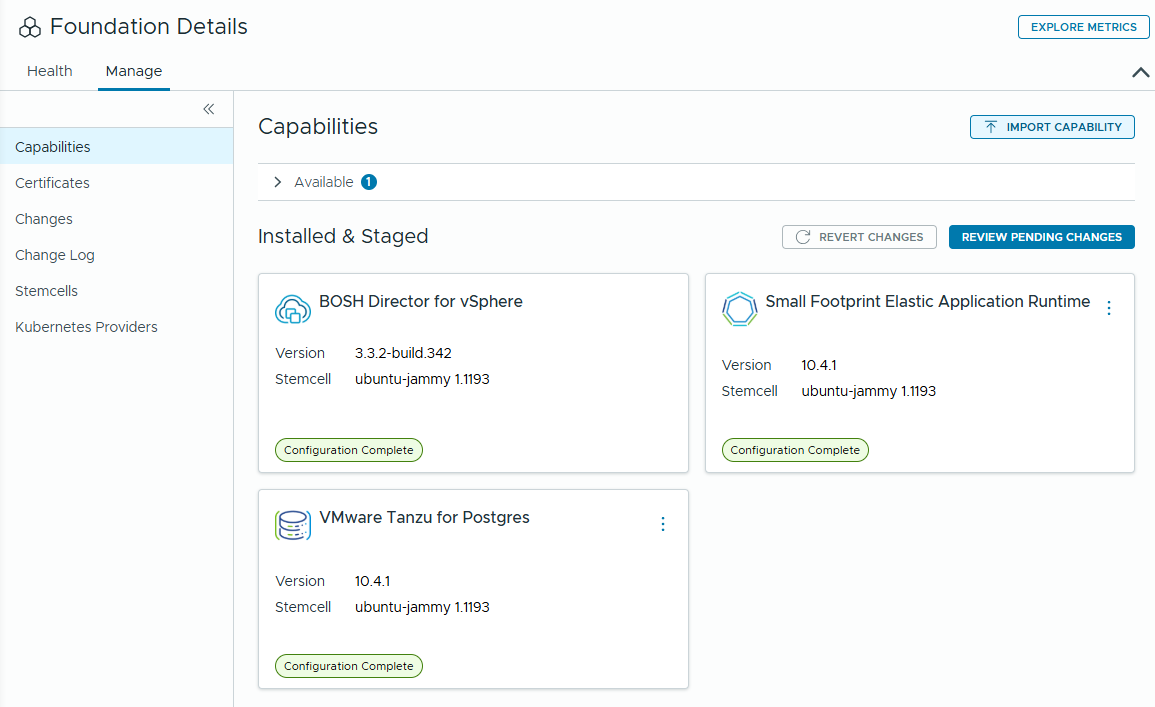
Task: Click the Revert Changes button
Action: click(859, 237)
